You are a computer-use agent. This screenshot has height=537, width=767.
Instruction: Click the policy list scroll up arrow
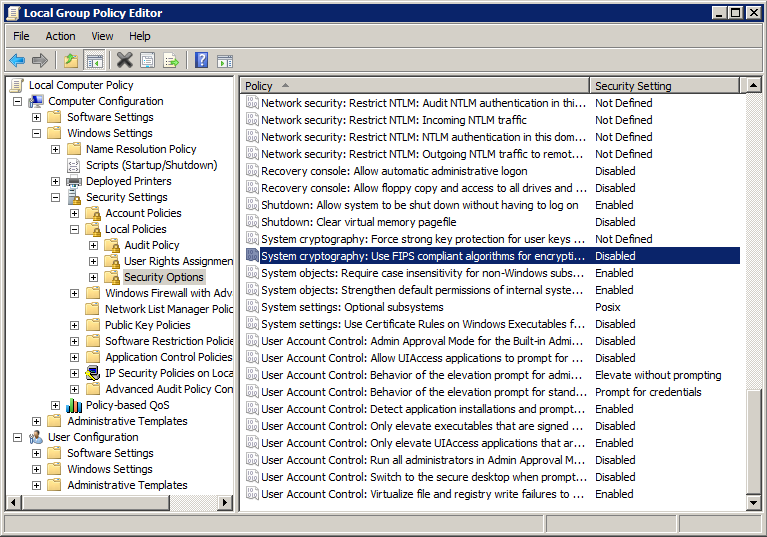[x=753, y=86]
